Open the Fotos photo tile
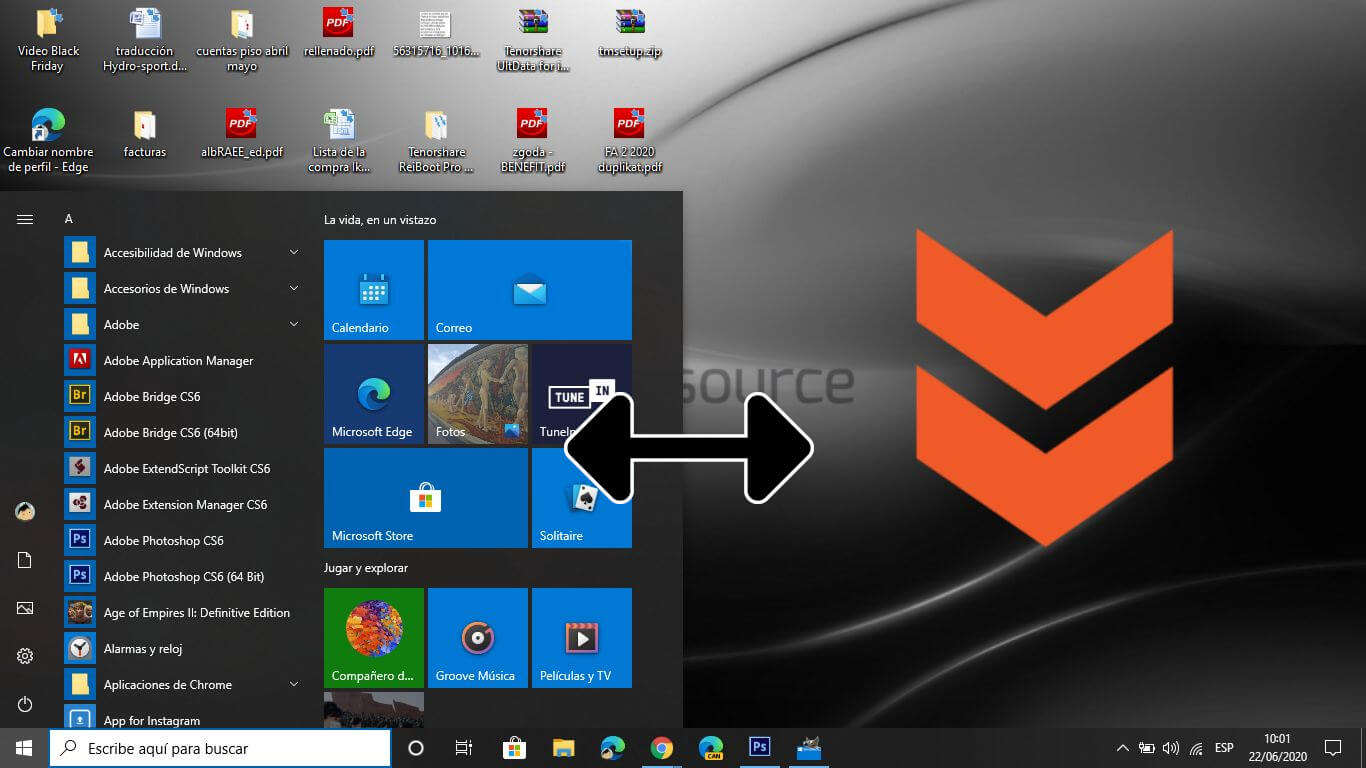The image size is (1366, 768). (478, 394)
